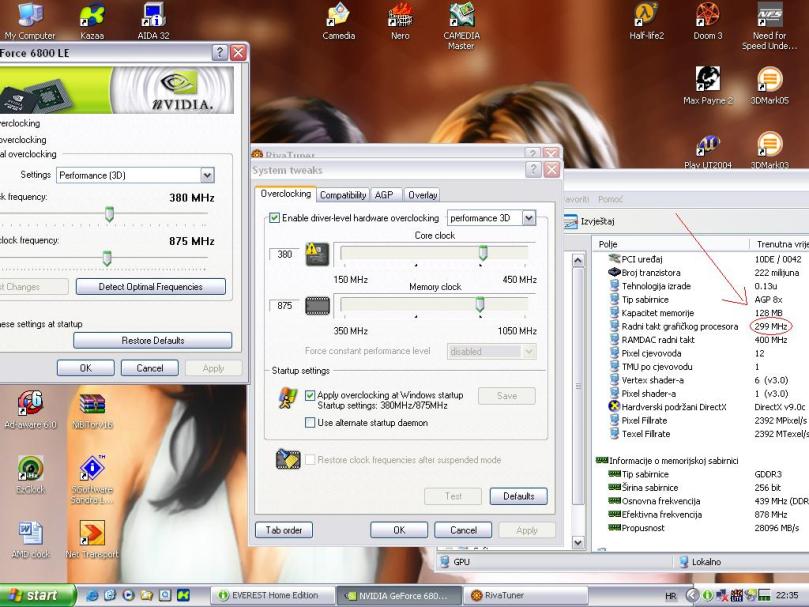Open the Camedia desktop icon

(x=339, y=16)
